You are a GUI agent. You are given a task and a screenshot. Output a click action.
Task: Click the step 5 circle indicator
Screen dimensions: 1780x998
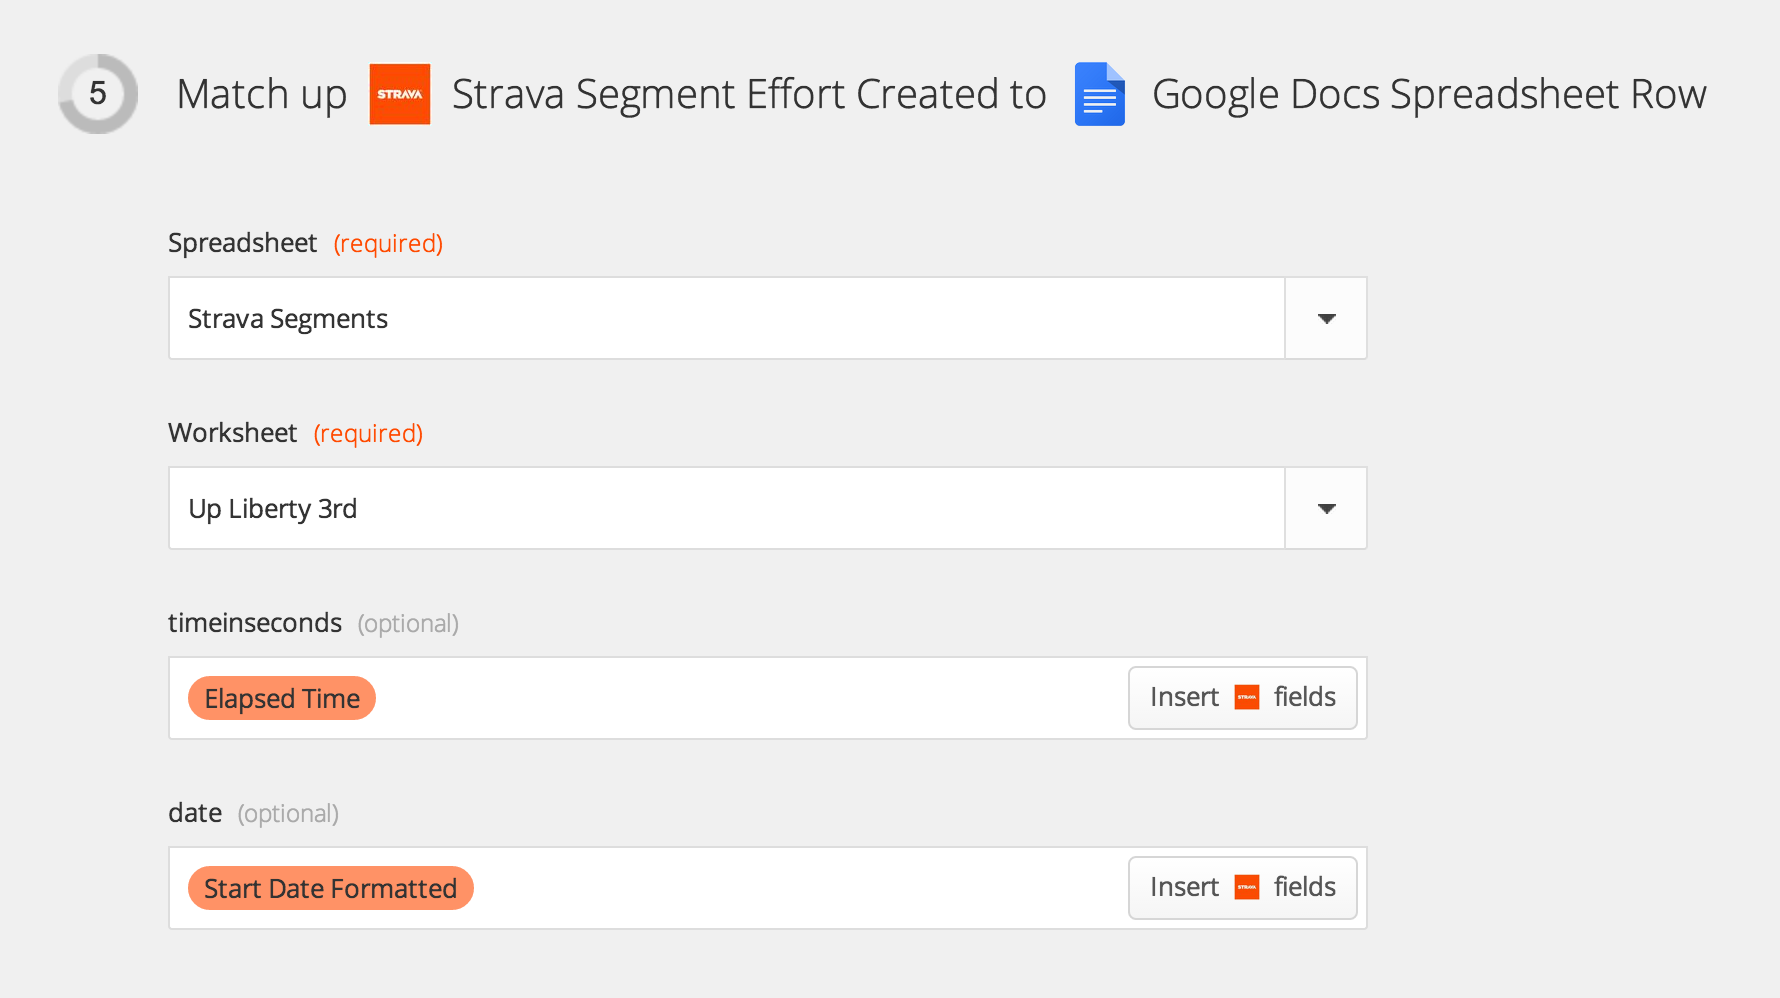(x=98, y=94)
